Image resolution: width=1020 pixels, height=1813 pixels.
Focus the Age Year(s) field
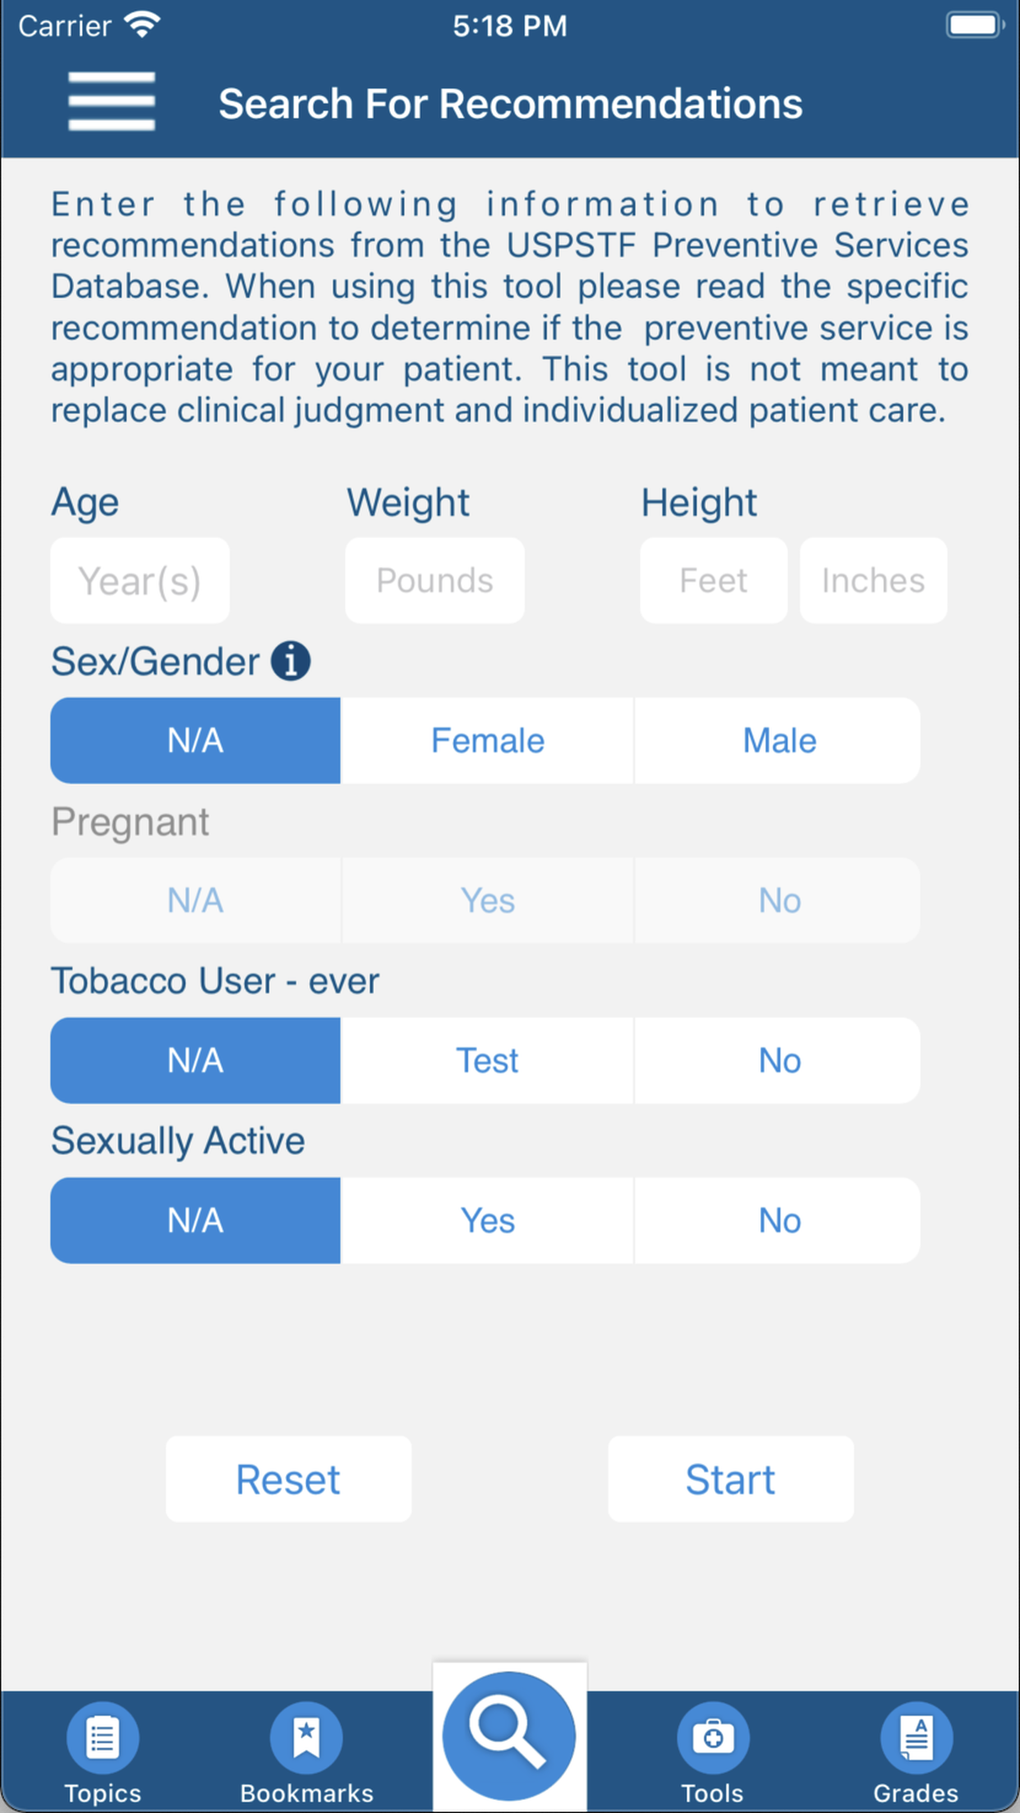(x=140, y=581)
